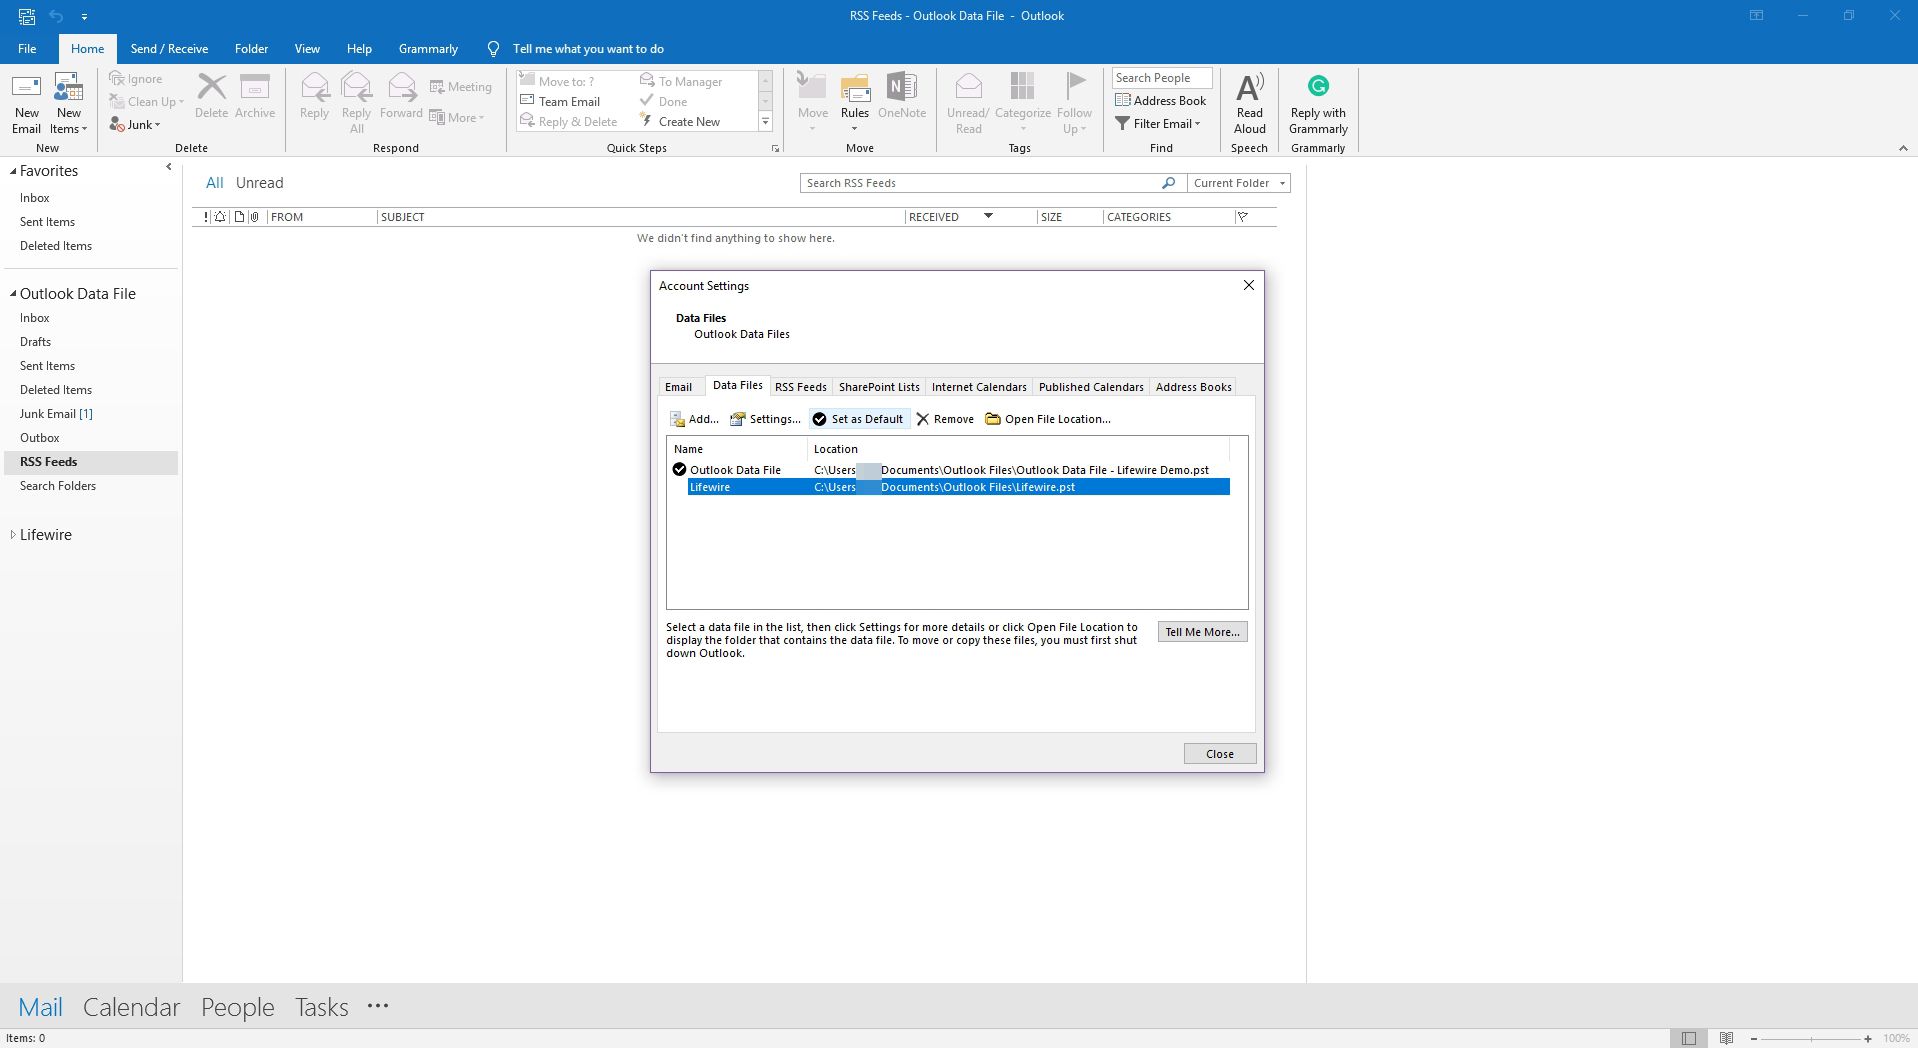The width and height of the screenshot is (1918, 1048).
Task: Go to People in navigation bar
Action: point(237,1007)
